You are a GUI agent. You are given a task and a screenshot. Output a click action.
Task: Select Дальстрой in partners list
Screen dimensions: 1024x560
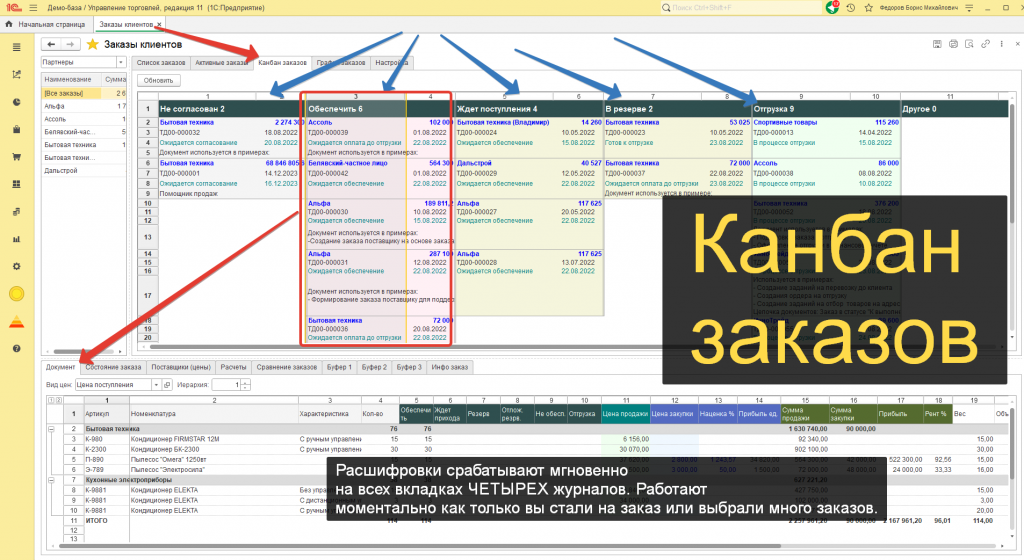click(x=84, y=170)
